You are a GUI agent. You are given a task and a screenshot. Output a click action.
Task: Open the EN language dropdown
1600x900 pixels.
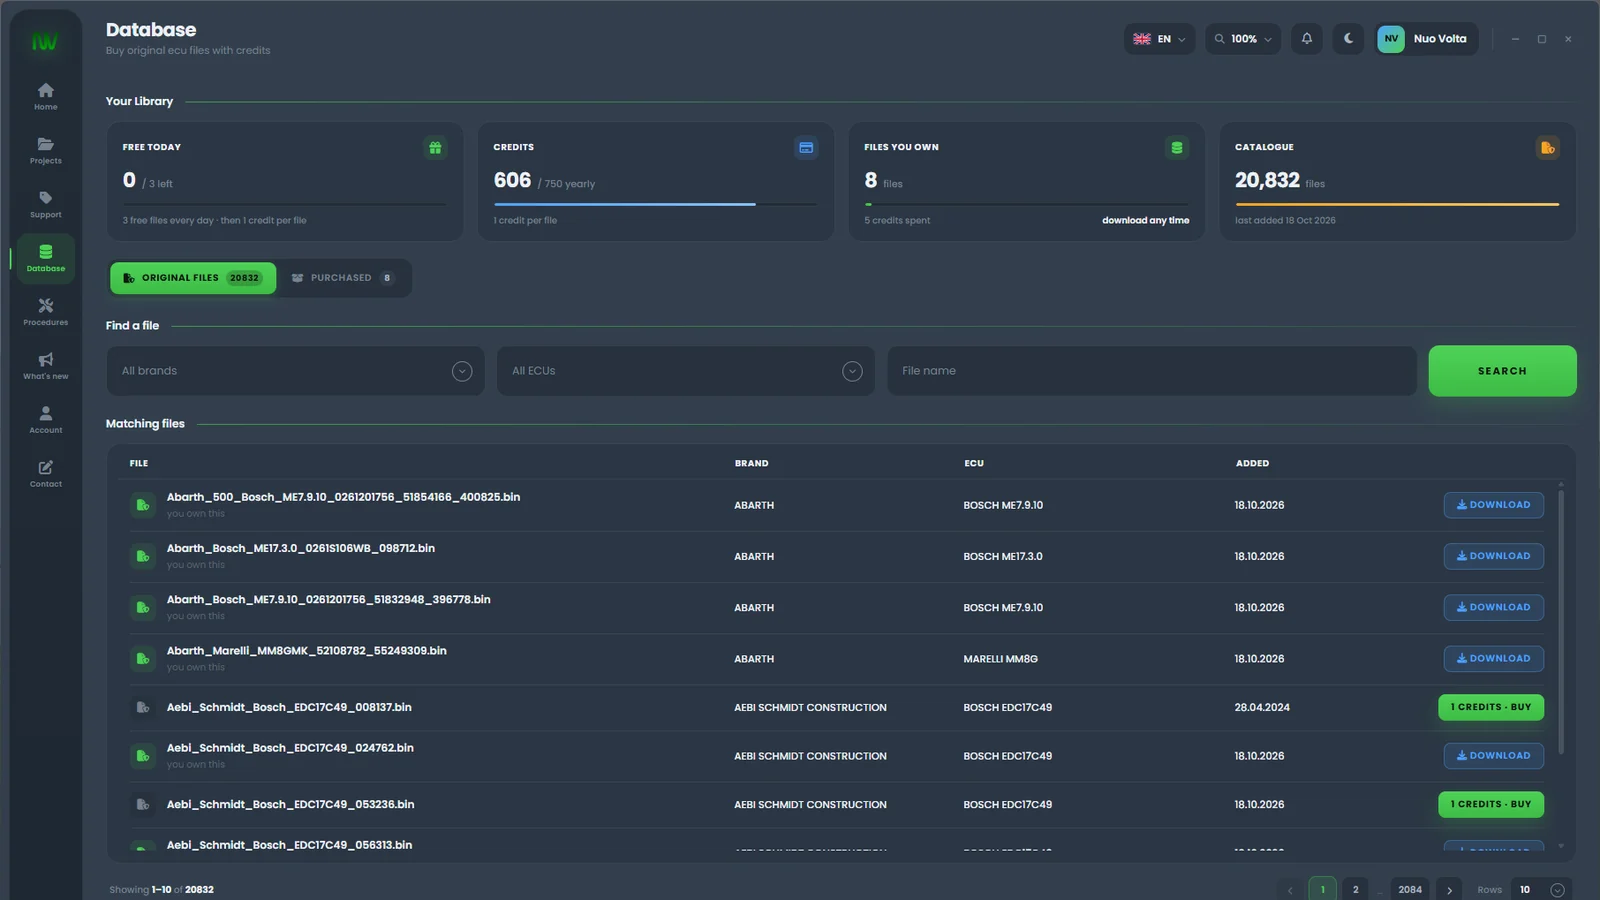[x=1159, y=39]
